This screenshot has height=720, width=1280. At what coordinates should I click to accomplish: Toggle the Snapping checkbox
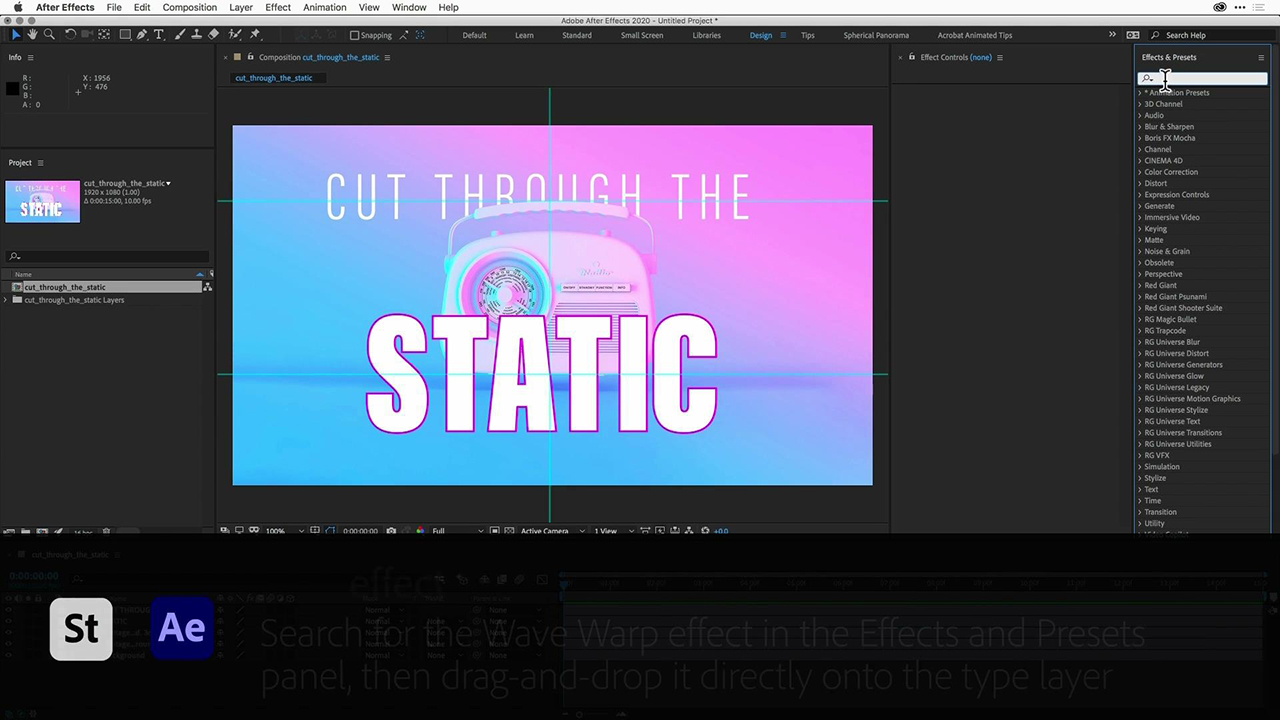click(354, 35)
